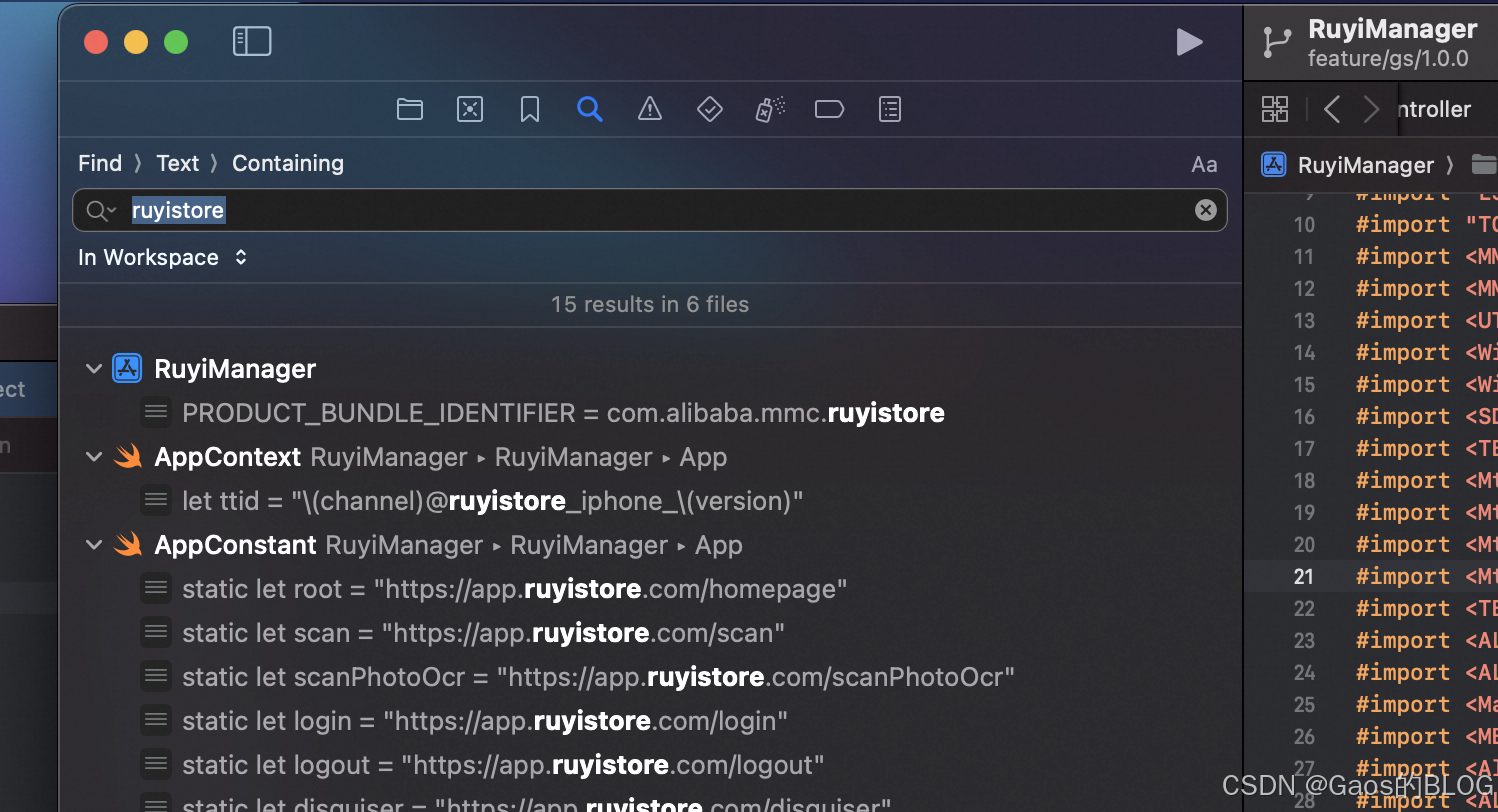Open the scanPhotoOcr result line
This screenshot has width=1498, height=812.
(599, 677)
